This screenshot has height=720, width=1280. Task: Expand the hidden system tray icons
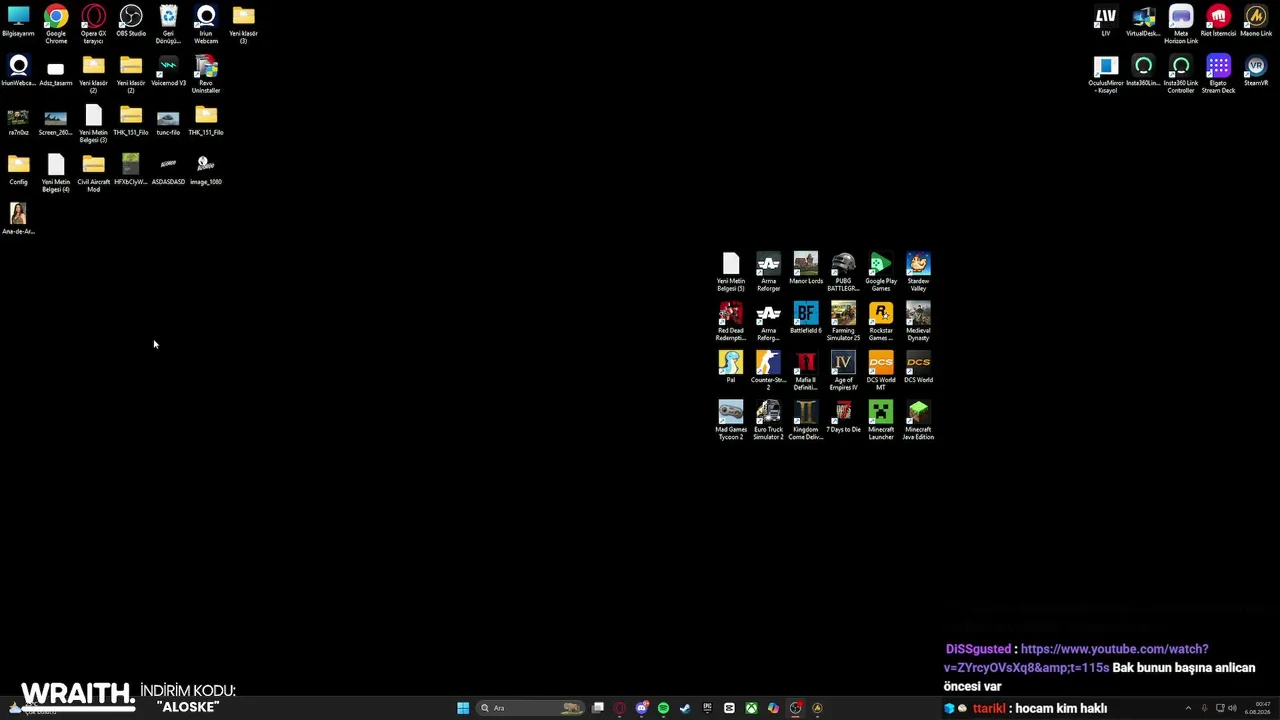pyautogui.click(x=1188, y=708)
